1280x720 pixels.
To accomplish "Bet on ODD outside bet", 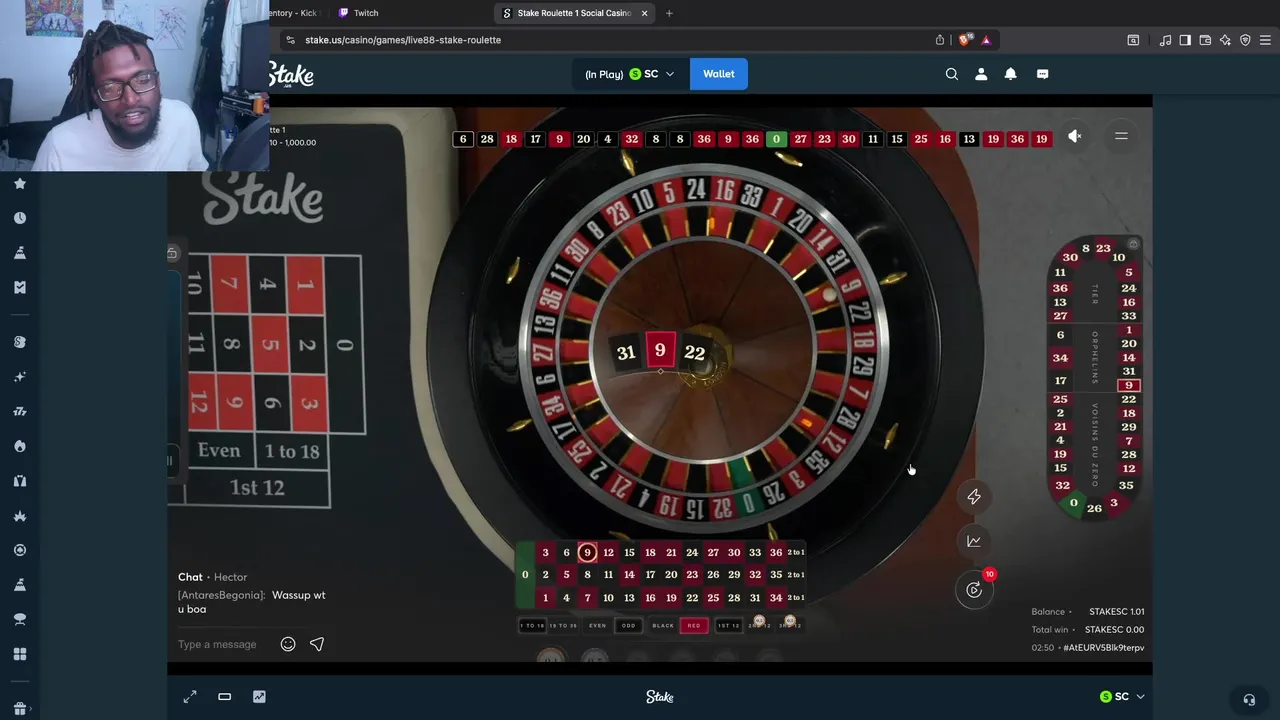I will [x=629, y=626].
